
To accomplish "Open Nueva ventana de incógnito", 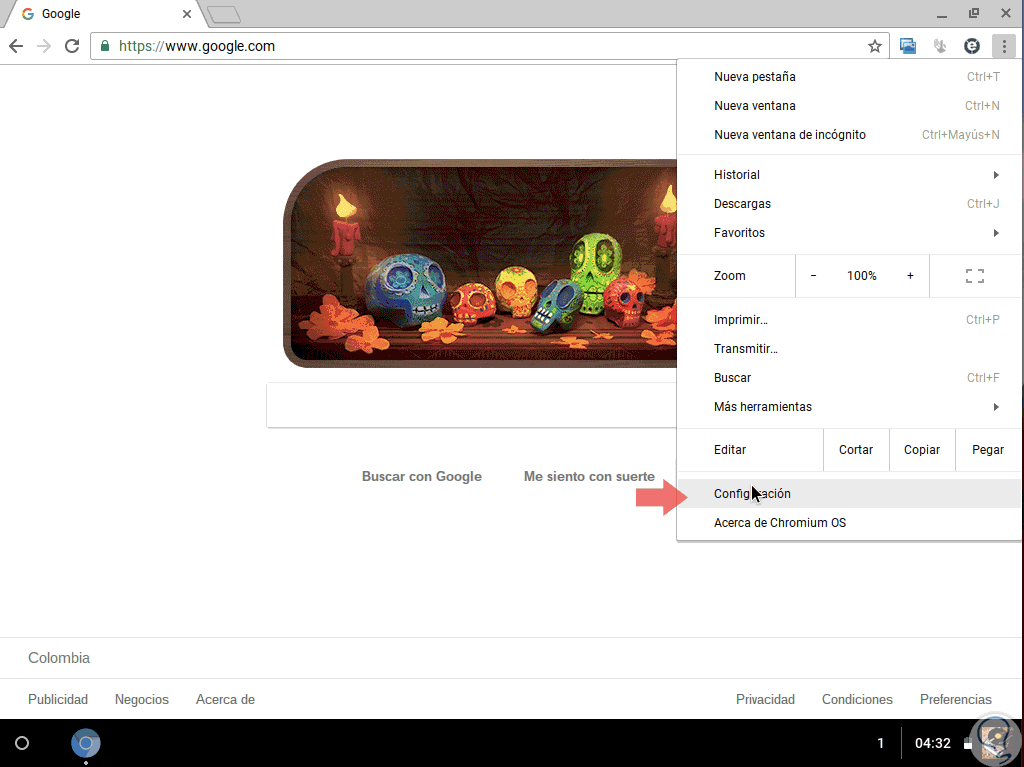I will pos(849,135).
